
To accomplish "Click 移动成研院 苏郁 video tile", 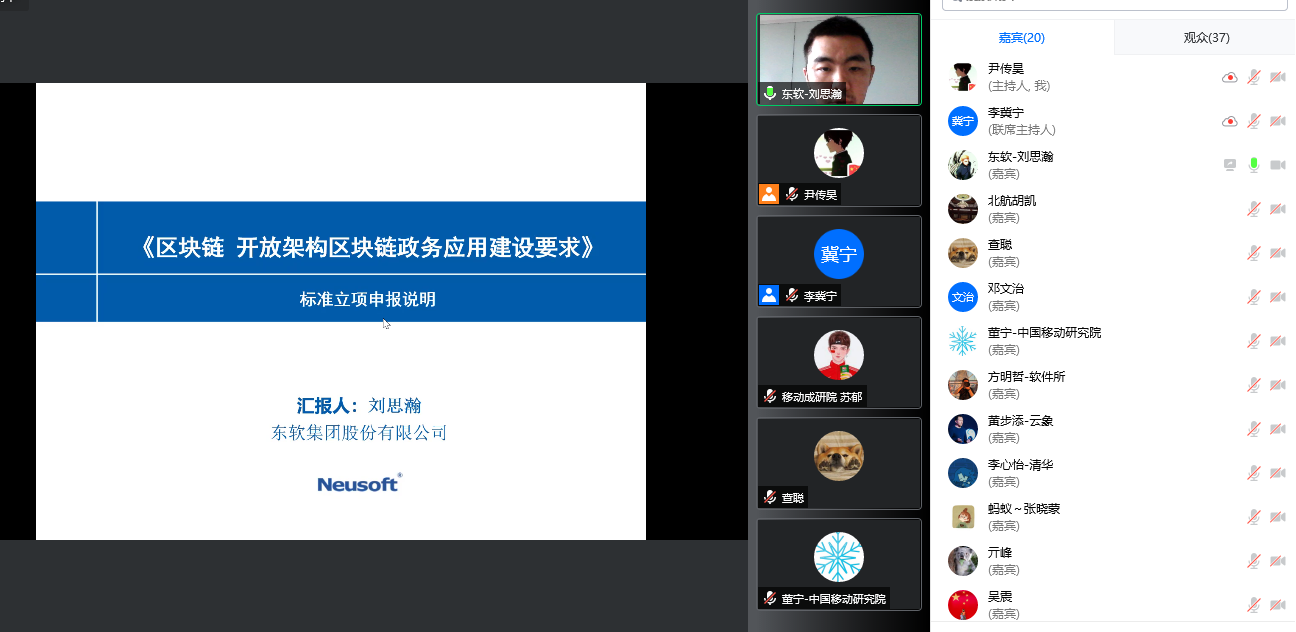I will (838, 361).
